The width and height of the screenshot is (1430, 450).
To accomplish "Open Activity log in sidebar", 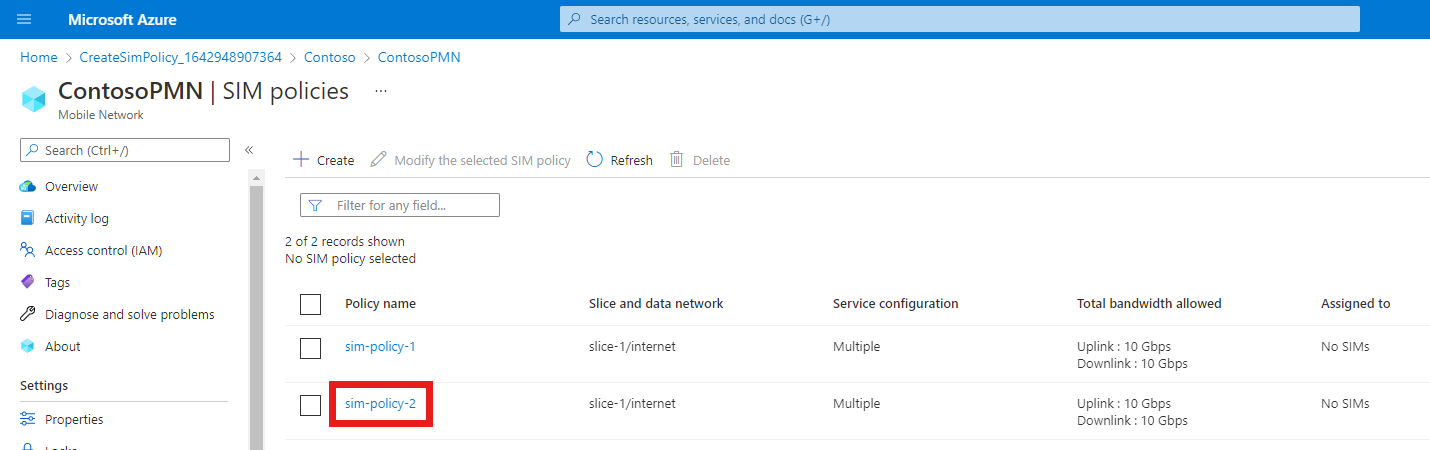I will (76, 218).
